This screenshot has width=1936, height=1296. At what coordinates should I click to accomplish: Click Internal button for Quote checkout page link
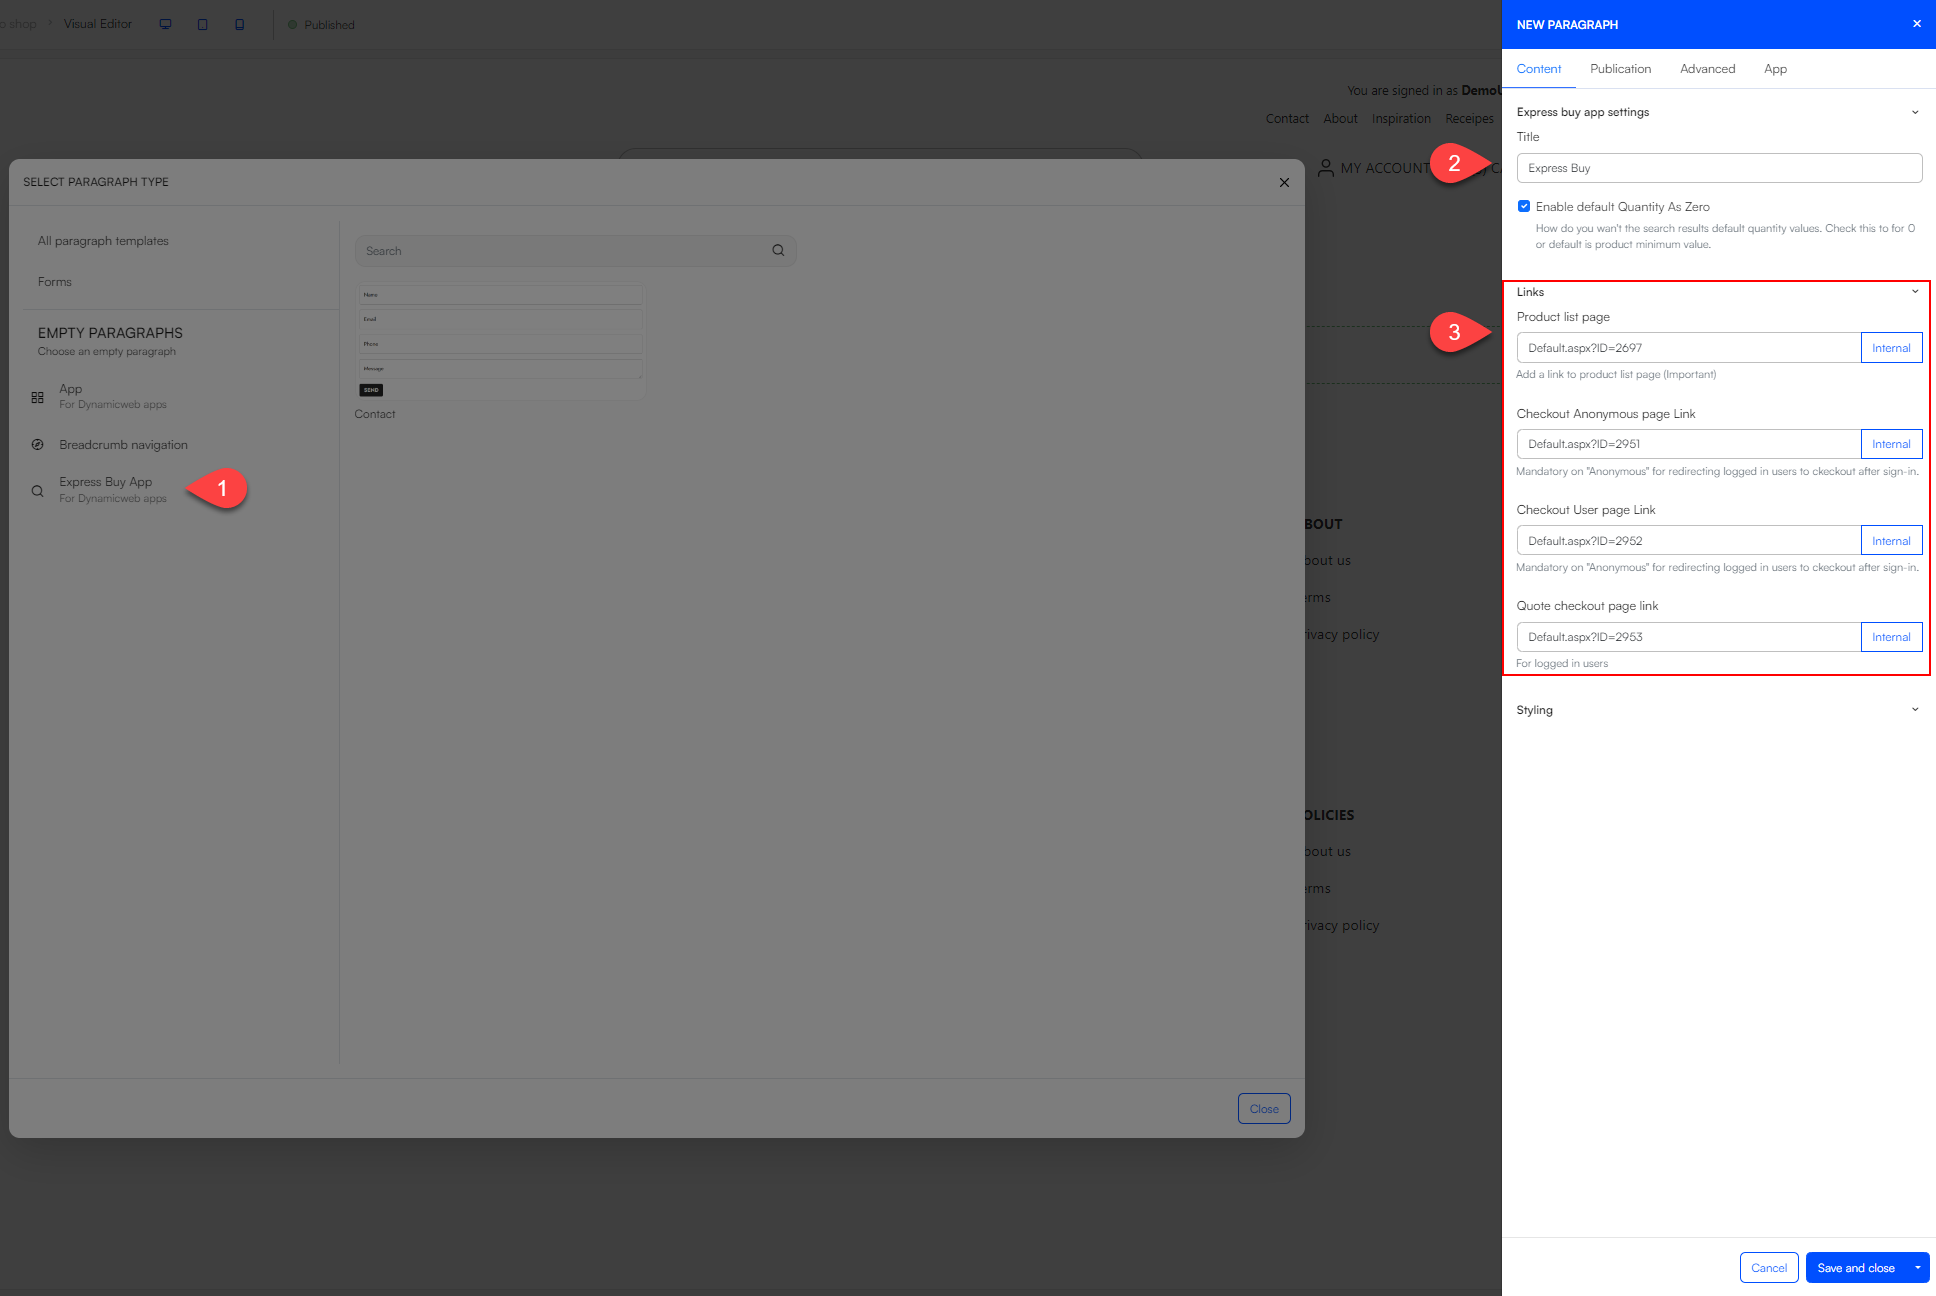coord(1891,637)
